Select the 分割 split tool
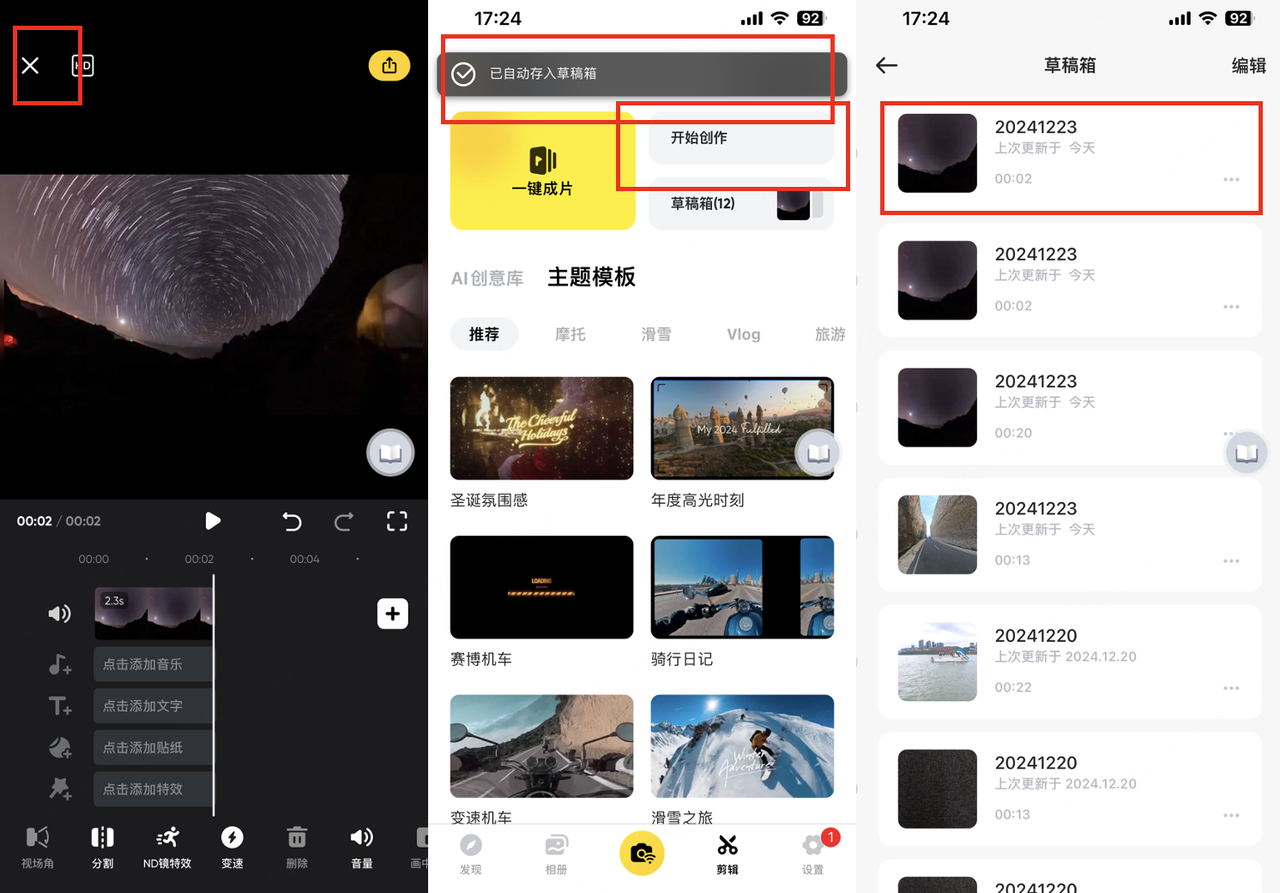 (x=102, y=846)
